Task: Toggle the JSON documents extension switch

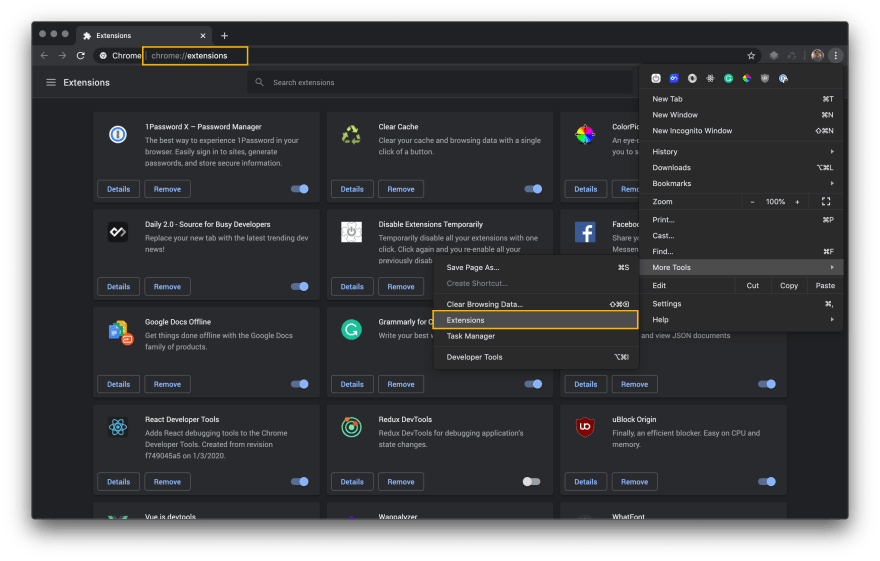Action: (x=767, y=384)
